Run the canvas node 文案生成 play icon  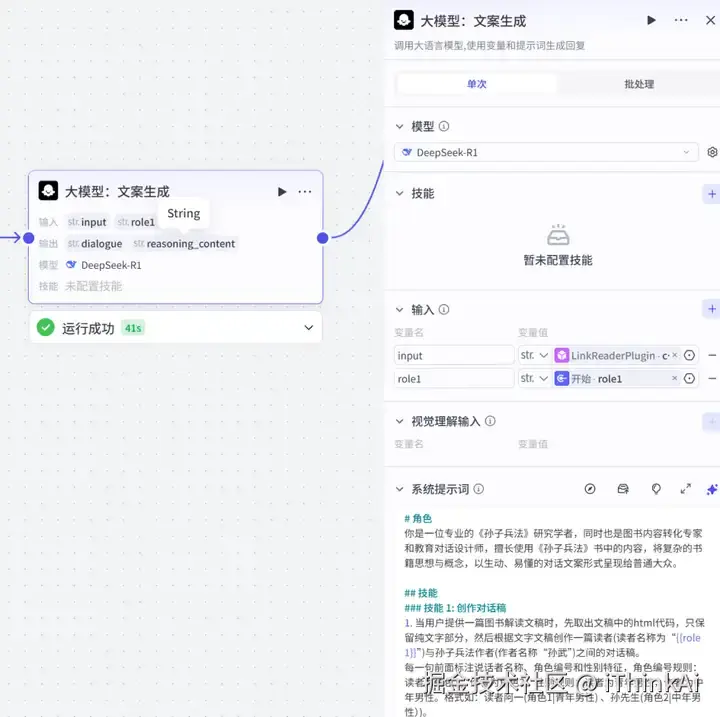click(x=282, y=192)
